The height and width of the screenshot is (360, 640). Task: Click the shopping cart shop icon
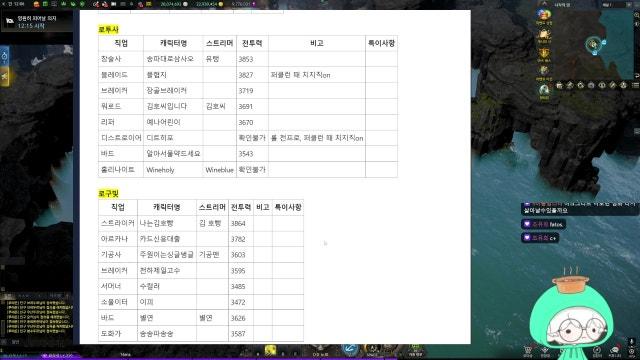tap(527, 350)
